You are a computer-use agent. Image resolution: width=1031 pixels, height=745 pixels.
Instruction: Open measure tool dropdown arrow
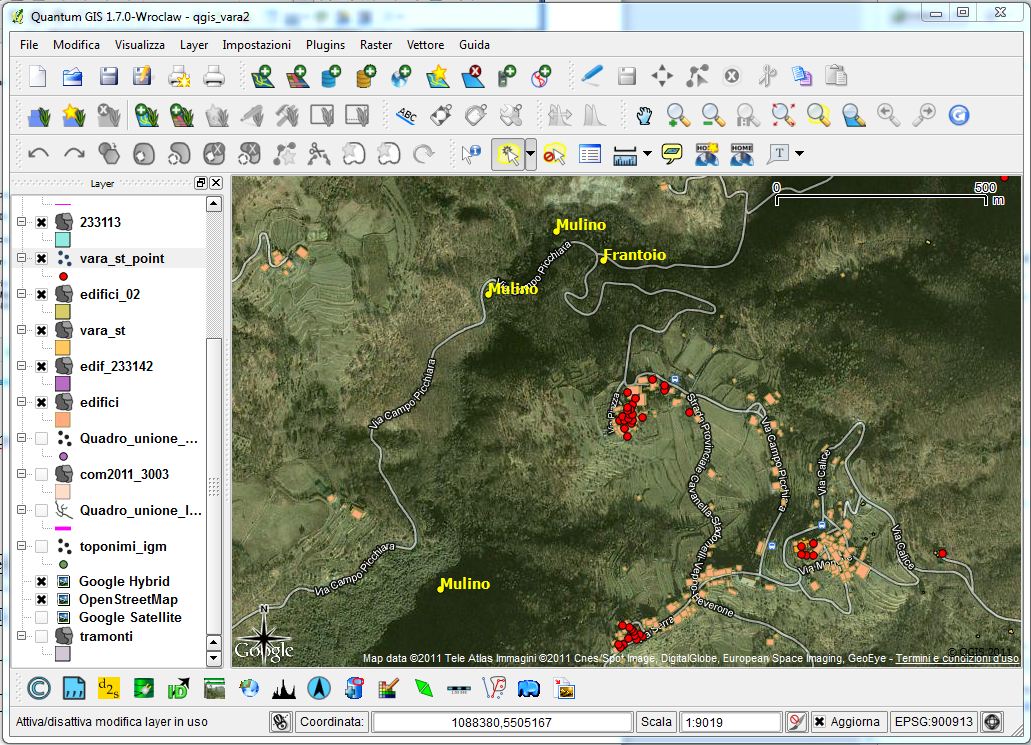tap(647, 154)
